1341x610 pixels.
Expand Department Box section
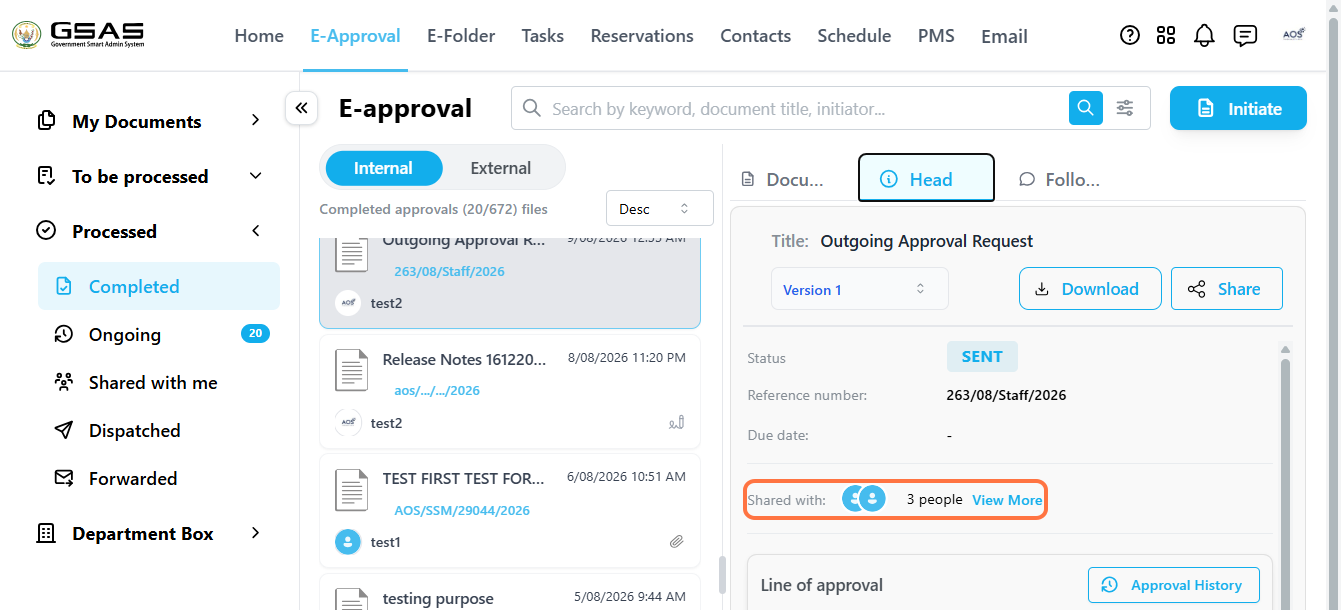256,533
